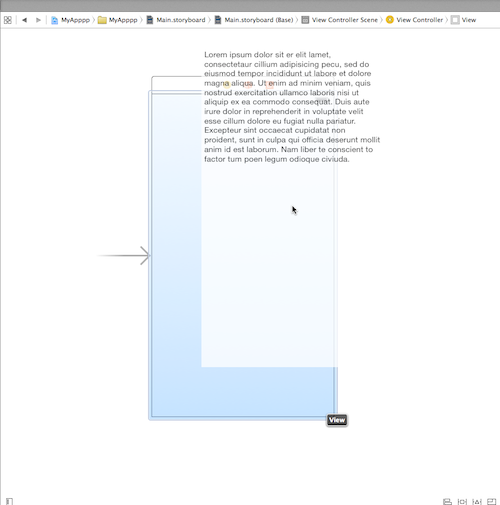Open the Align constraints icon
500x505 pixels.
(x=447, y=501)
